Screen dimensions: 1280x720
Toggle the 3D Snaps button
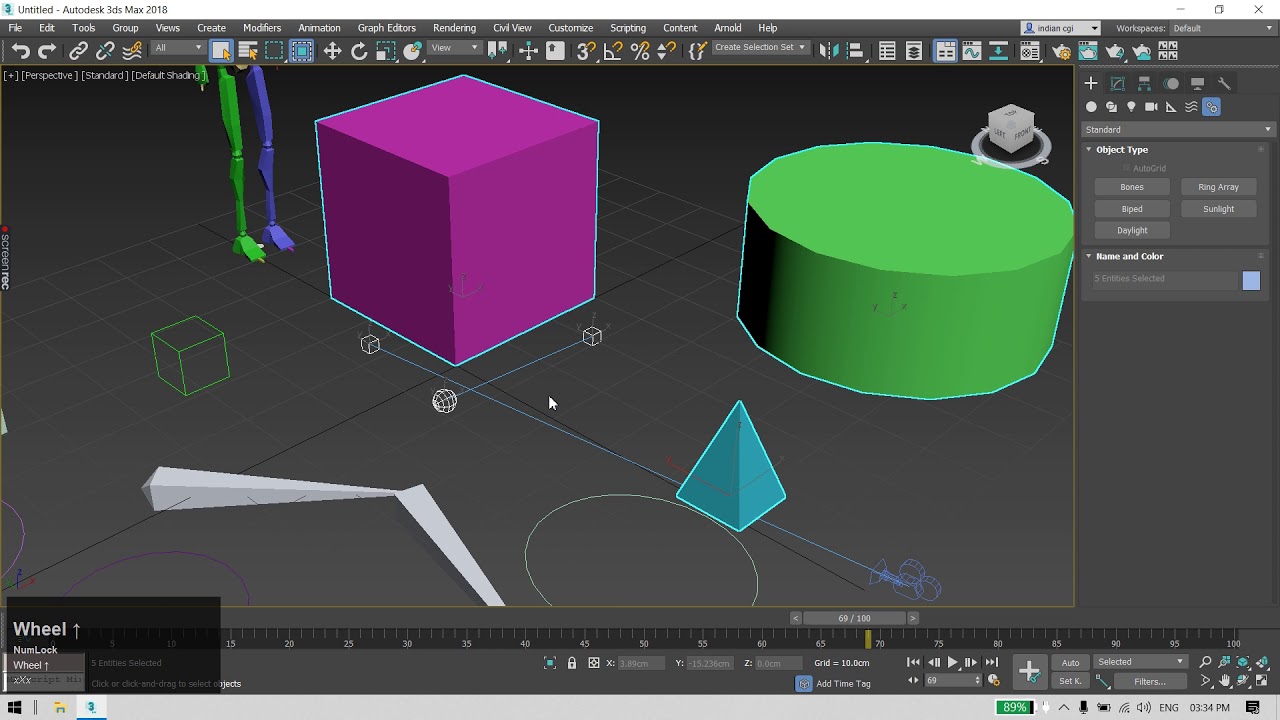point(586,51)
